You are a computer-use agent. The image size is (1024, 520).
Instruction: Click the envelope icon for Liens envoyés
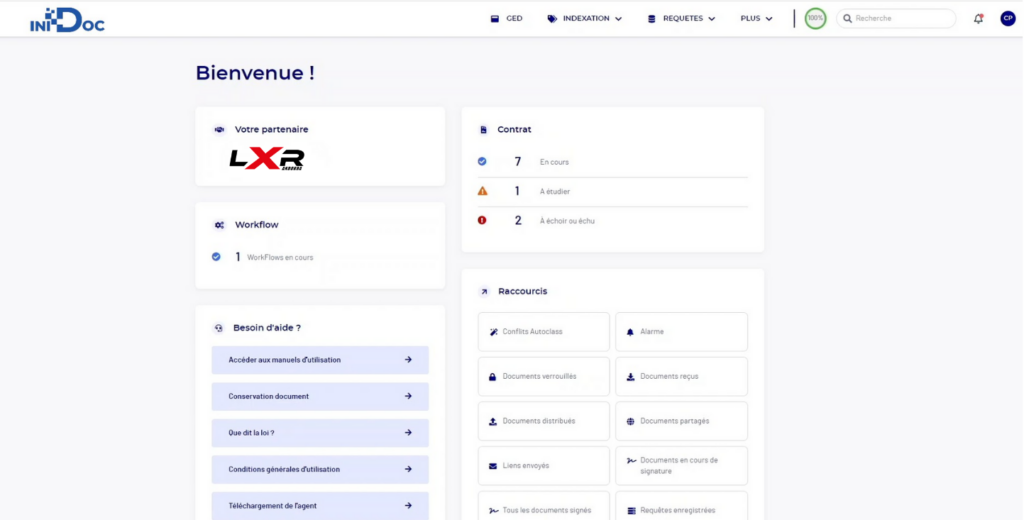(x=493, y=466)
